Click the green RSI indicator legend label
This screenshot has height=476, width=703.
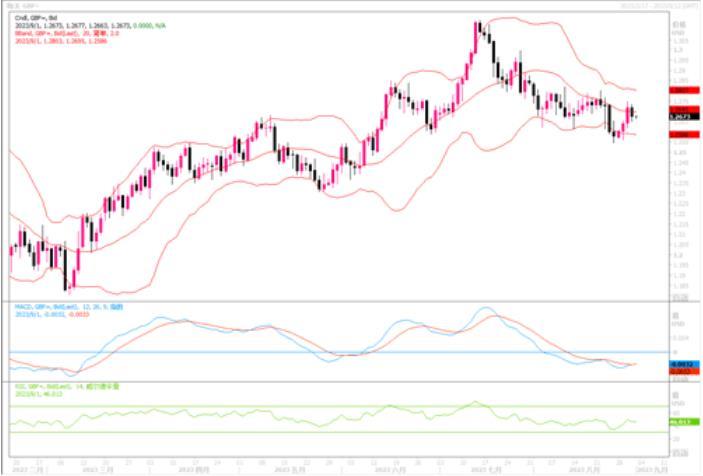[x=45, y=385]
